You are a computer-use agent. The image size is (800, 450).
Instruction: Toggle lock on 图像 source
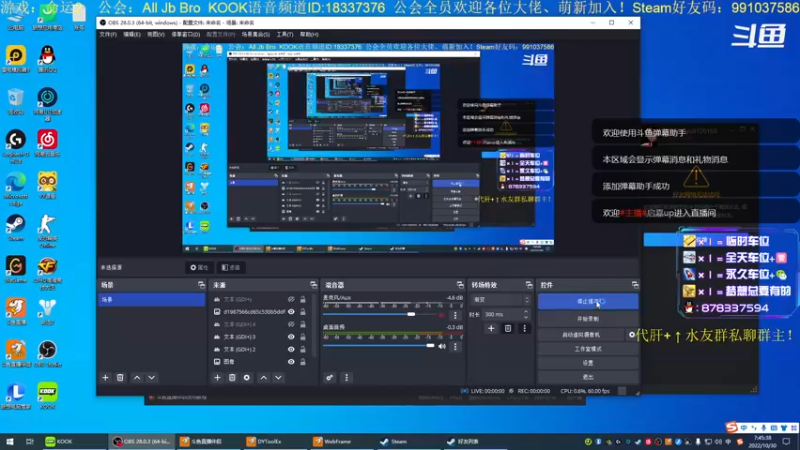303,362
